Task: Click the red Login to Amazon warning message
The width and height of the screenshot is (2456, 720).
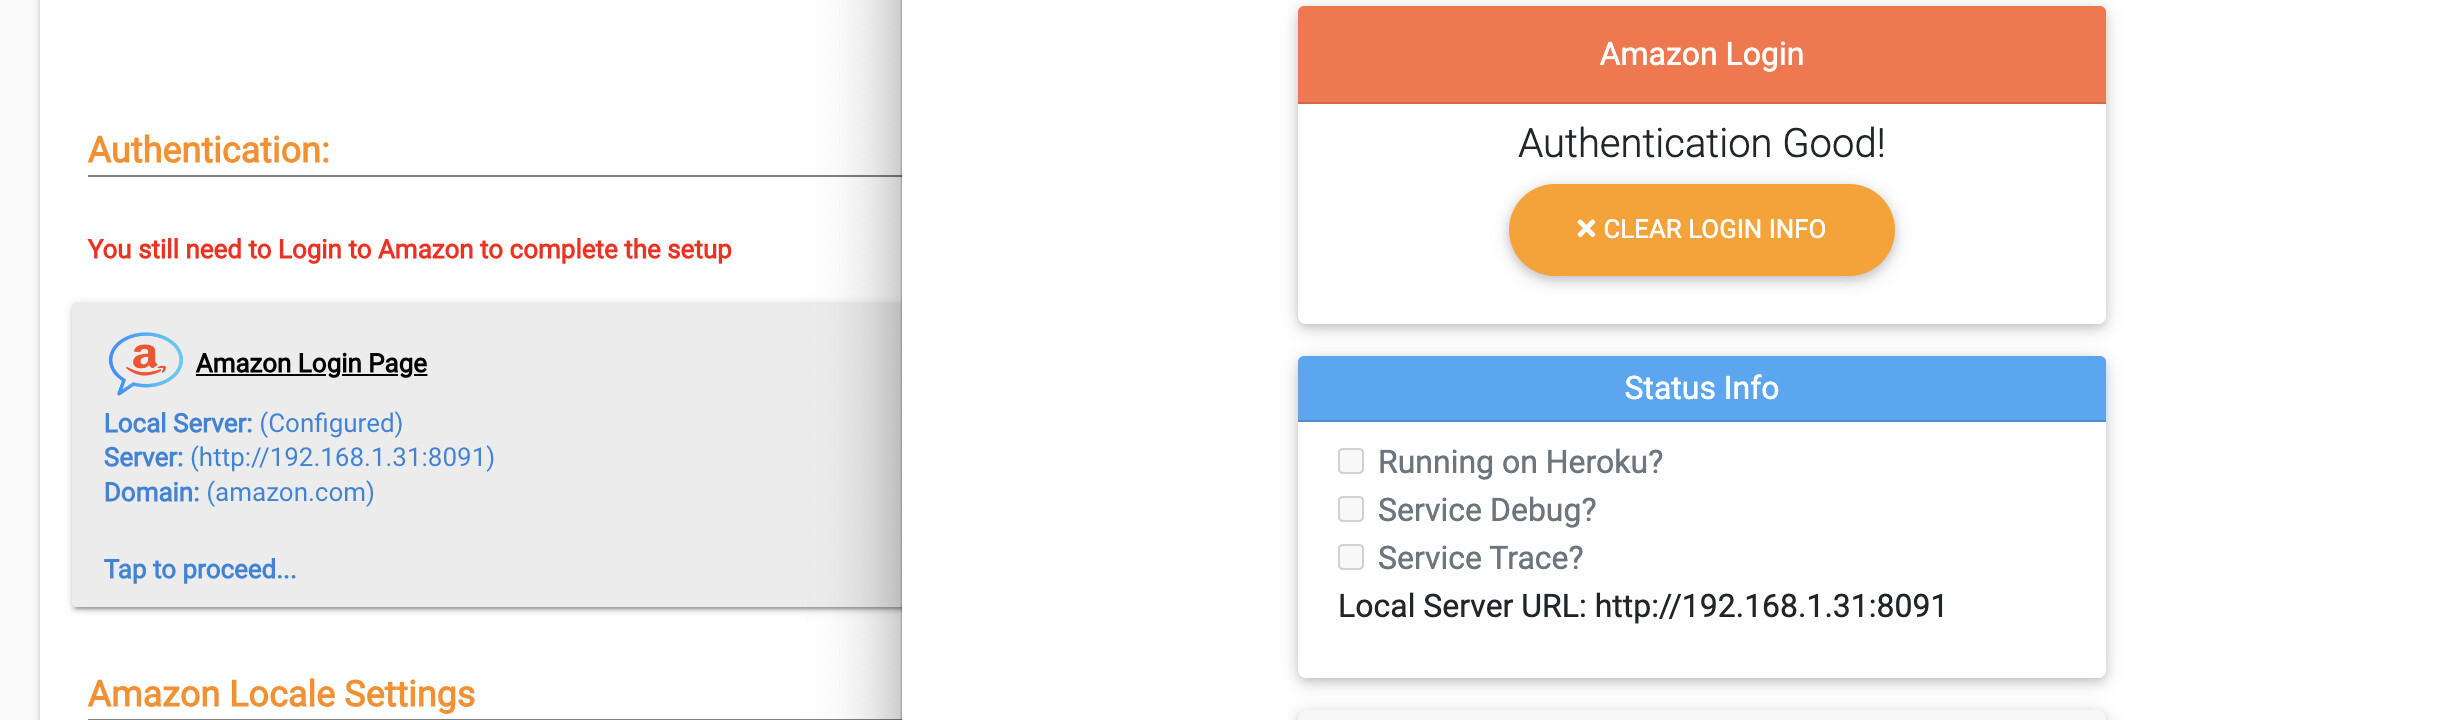Action: pos(410,249)
